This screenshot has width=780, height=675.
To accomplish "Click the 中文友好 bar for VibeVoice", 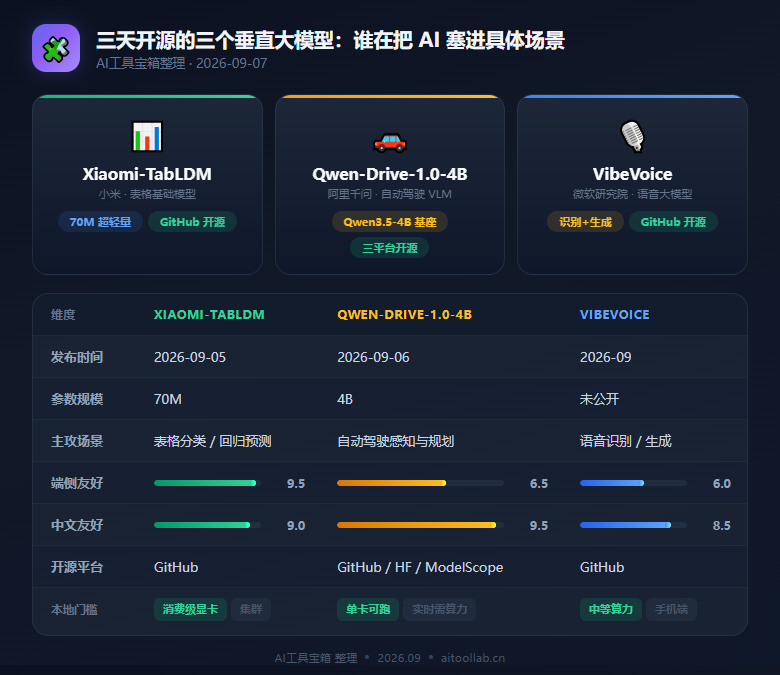I will (x=633, y=525).
